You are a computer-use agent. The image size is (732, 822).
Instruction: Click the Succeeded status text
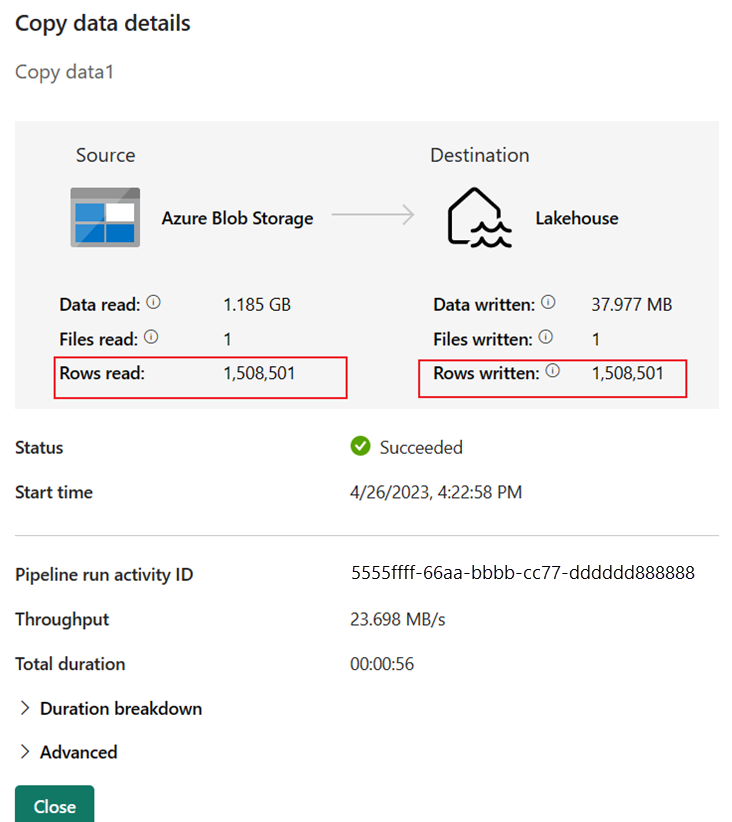421,448
